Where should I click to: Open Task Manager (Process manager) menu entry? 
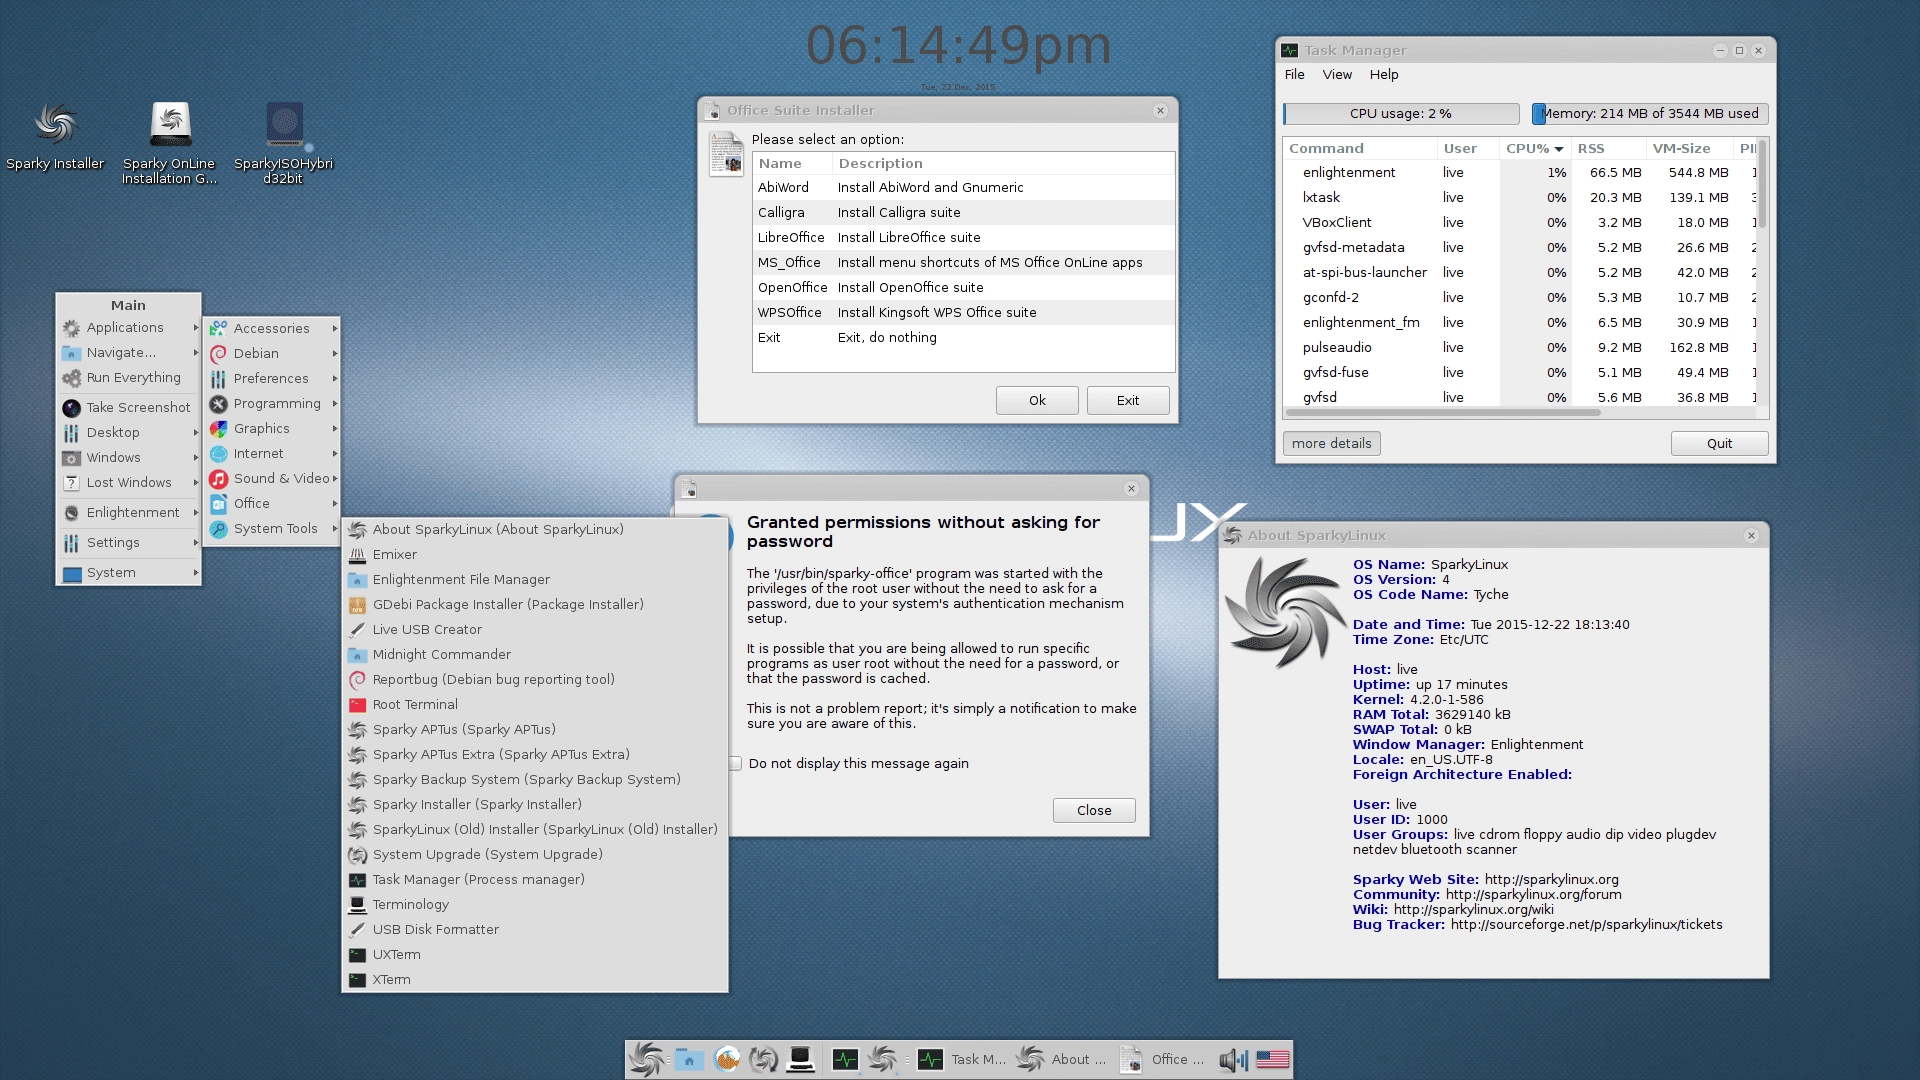coord(535,879)
